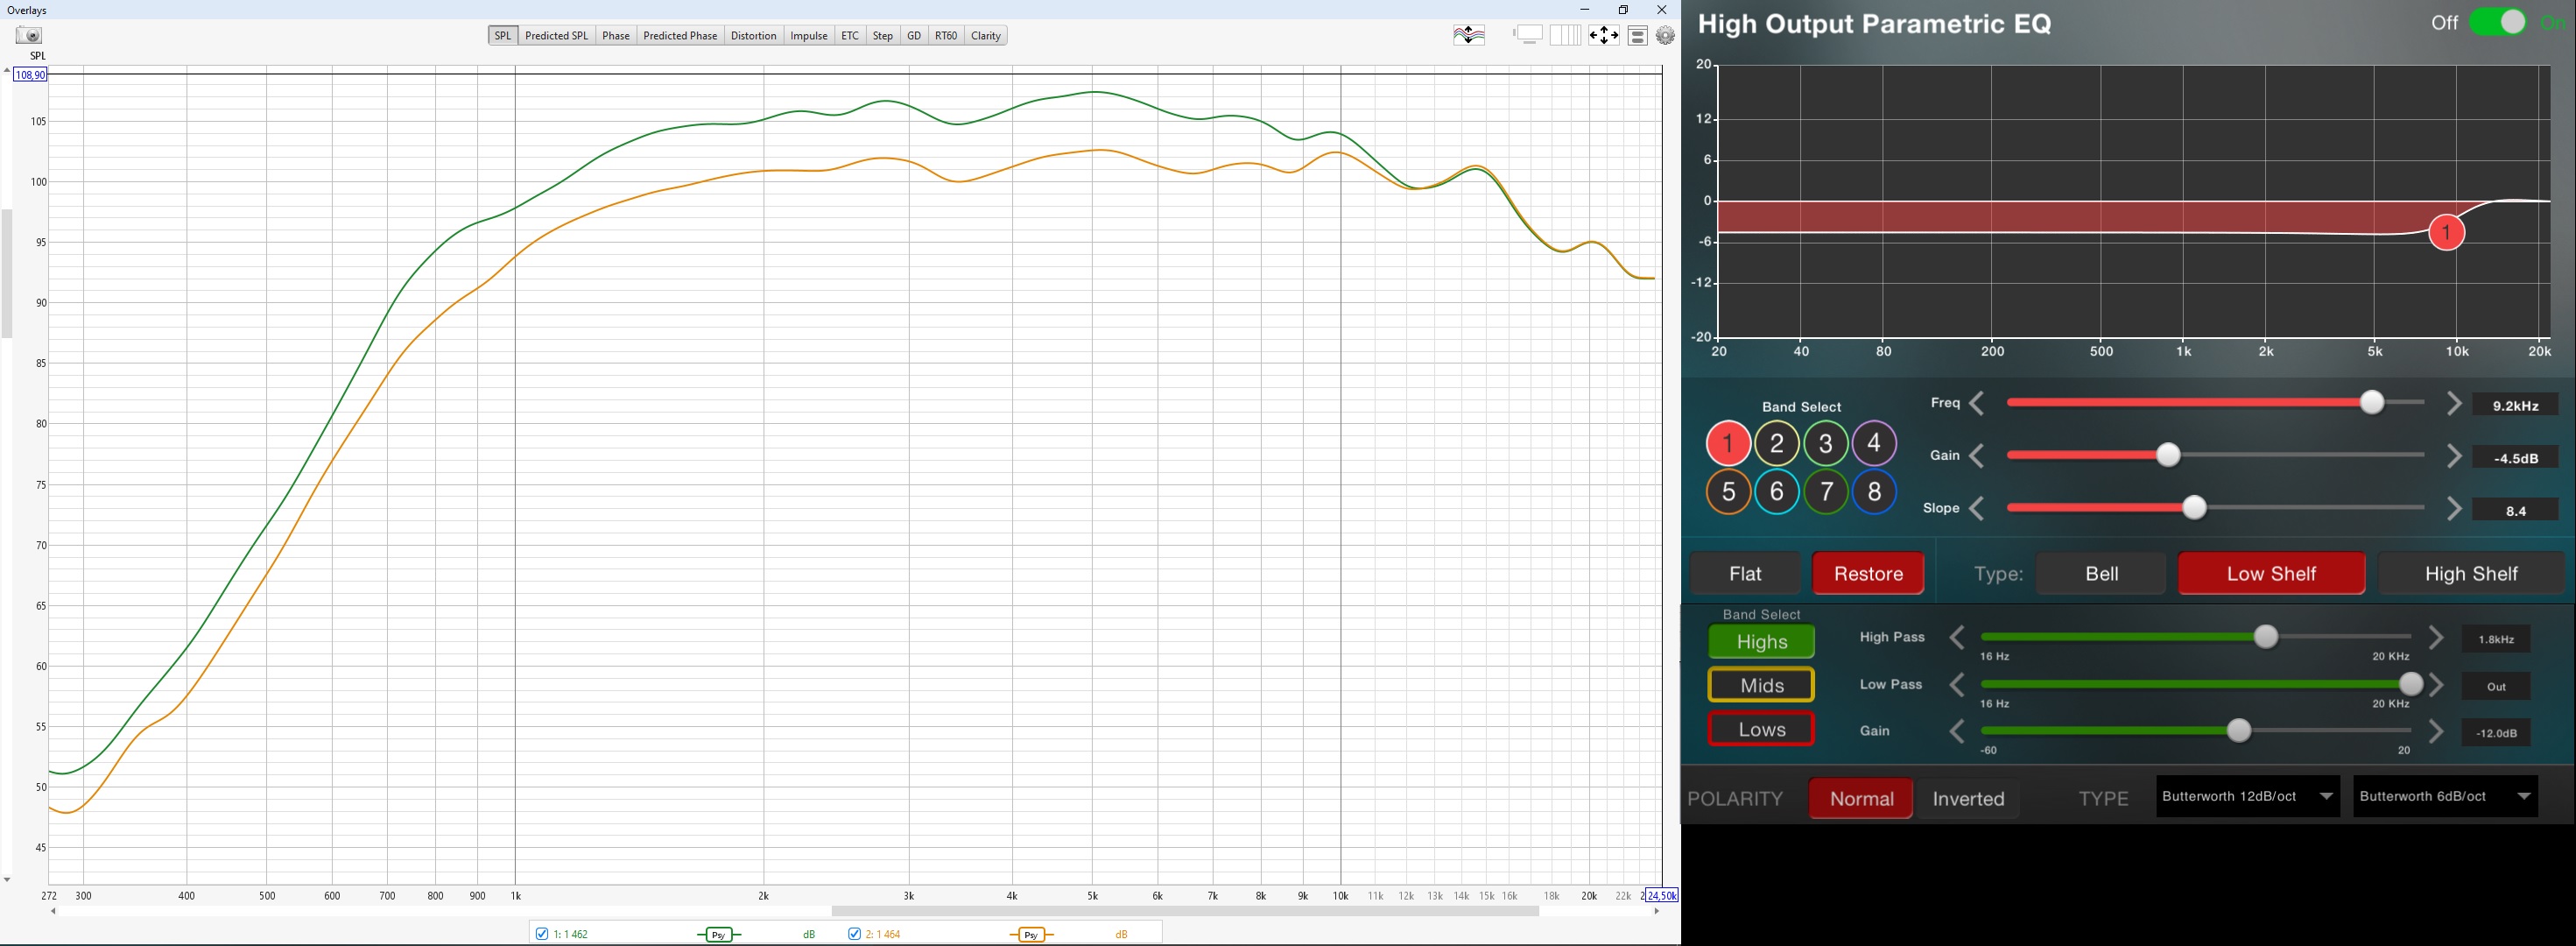This screenshot has width=2576, height=946.
Task: Select EQ band 4 circle
Action: point(1874,443)
